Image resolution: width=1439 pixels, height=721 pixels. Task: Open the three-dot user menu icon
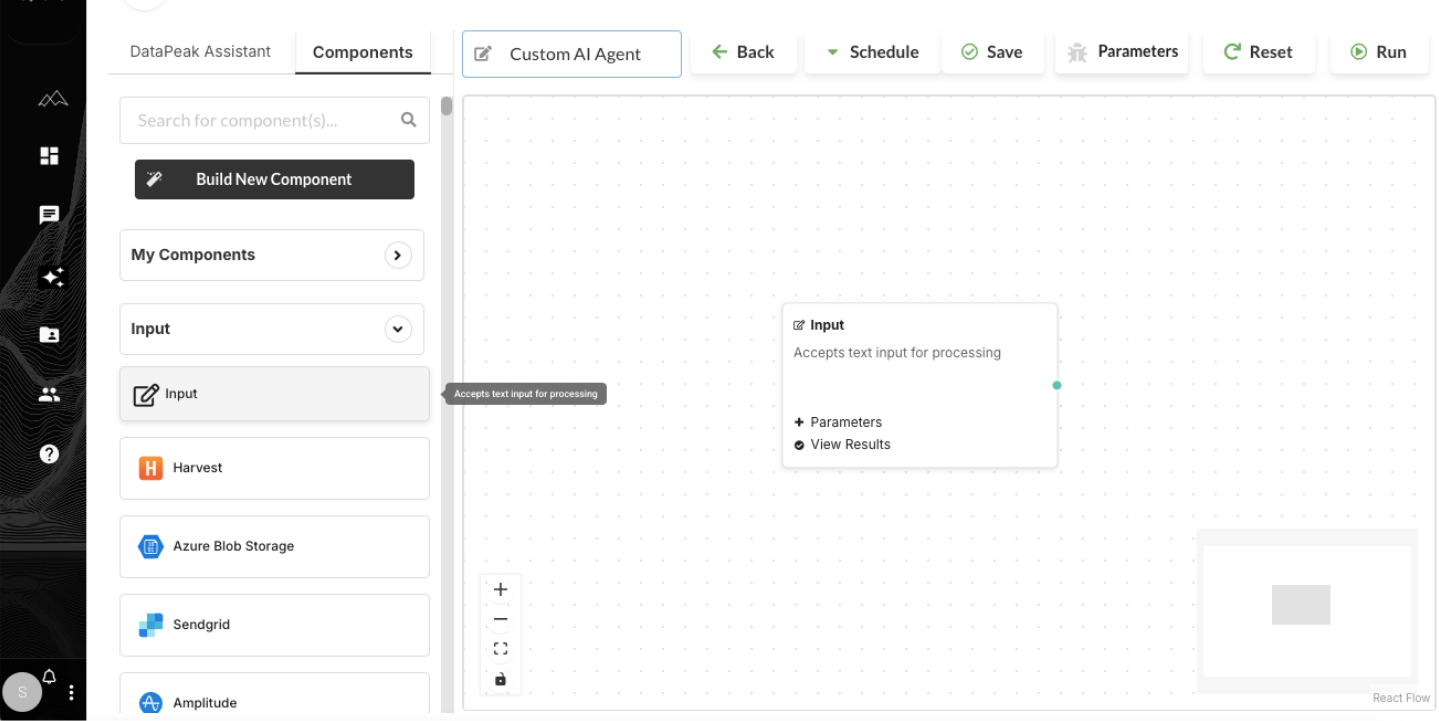pos(71,692)
